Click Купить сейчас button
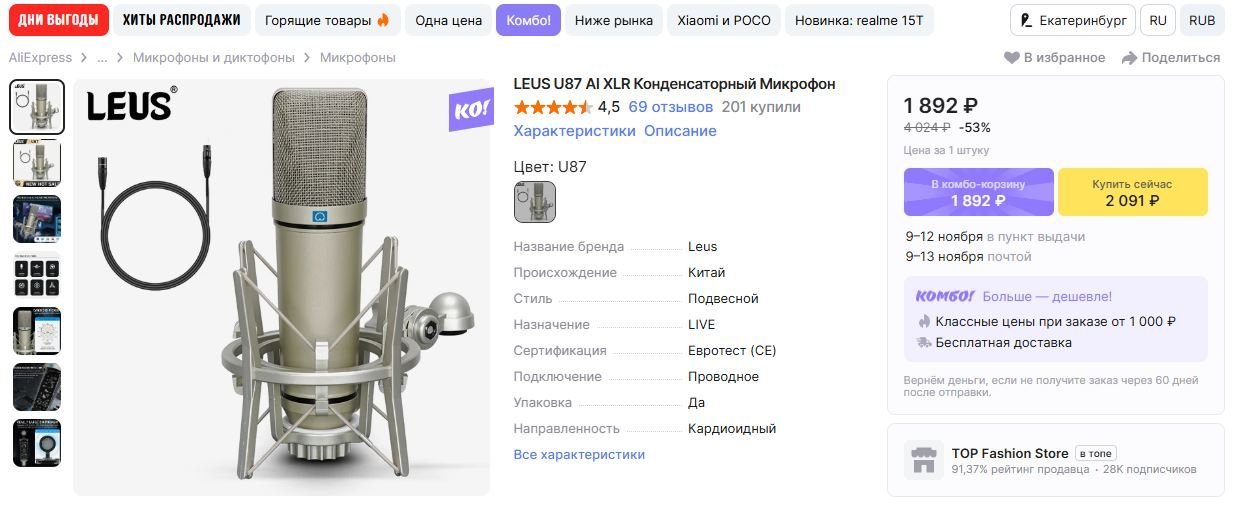 coord(1132,192)
